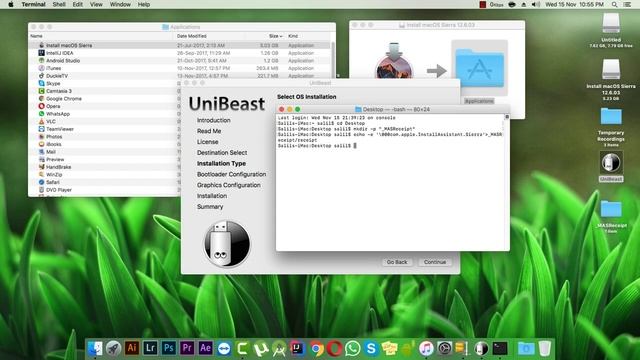Launch Launchpad rocket icon in dock

click(113, 348)
